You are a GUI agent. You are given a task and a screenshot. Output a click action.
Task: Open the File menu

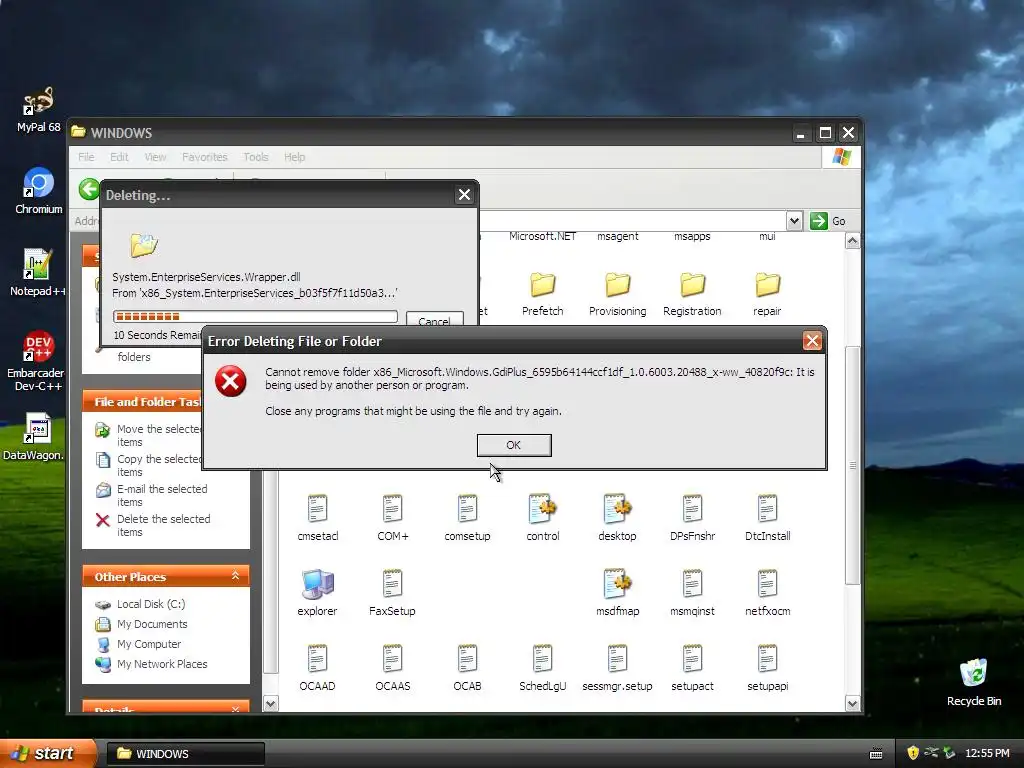pyautogui.click(x=86, y=157)
